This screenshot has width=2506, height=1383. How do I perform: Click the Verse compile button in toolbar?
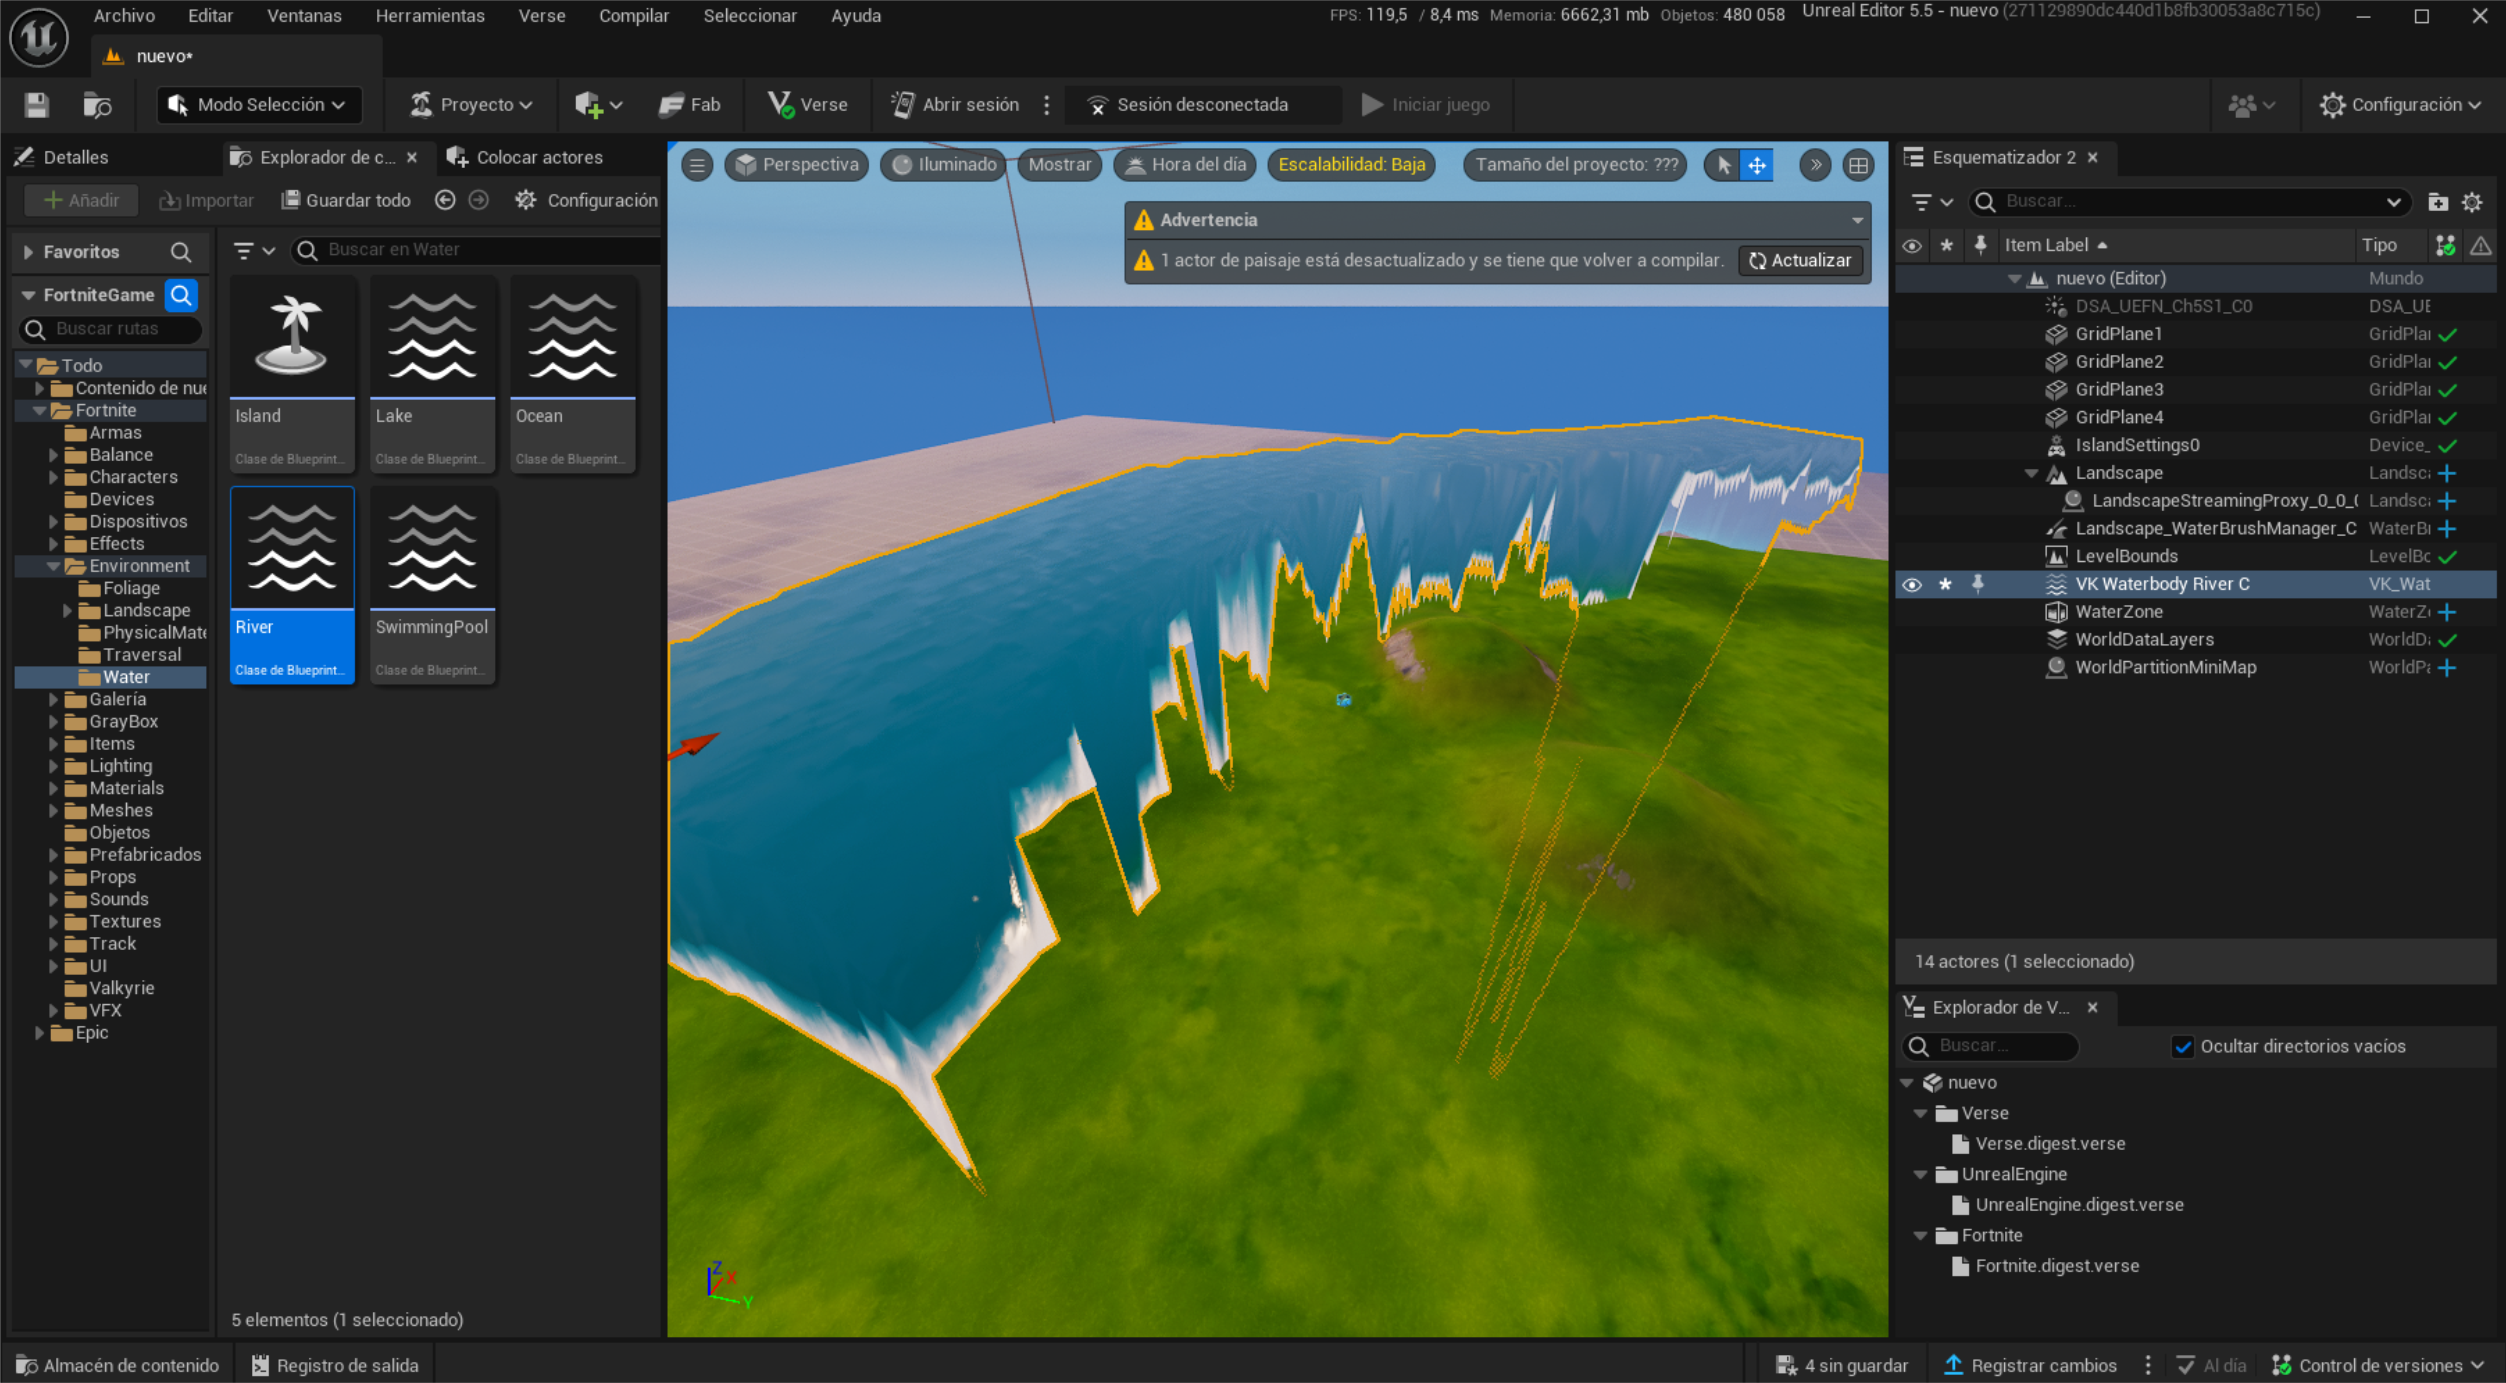(x=807, y=105)
